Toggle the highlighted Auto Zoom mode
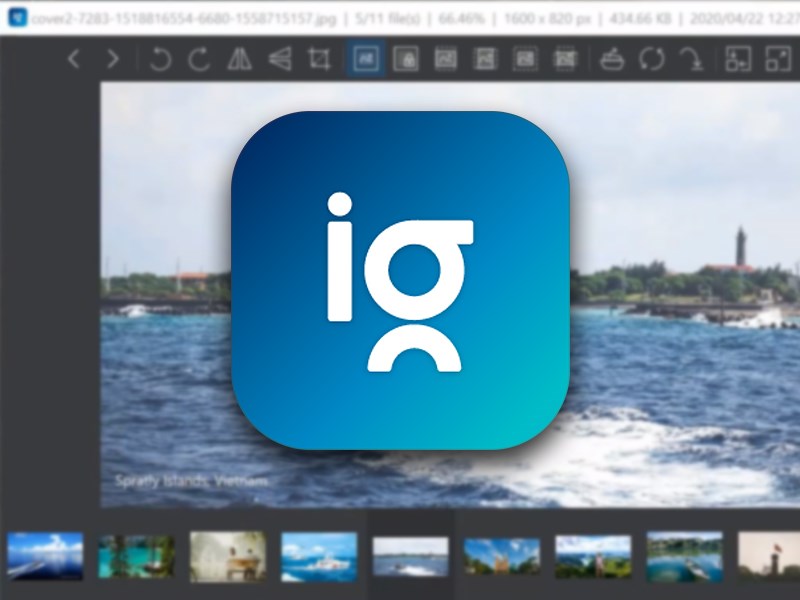The image size is (800, 600). point(366,58)
